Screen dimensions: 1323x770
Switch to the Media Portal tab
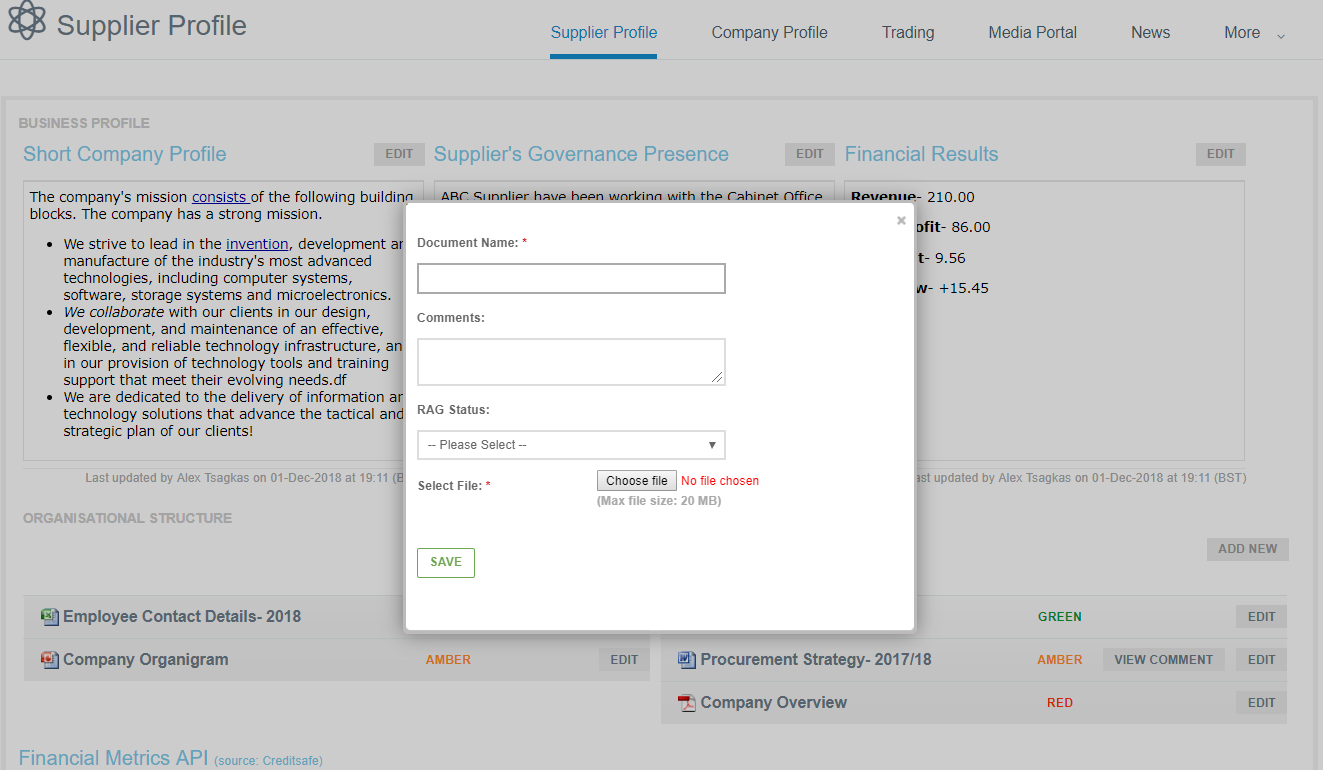(x=1032, y=32)
